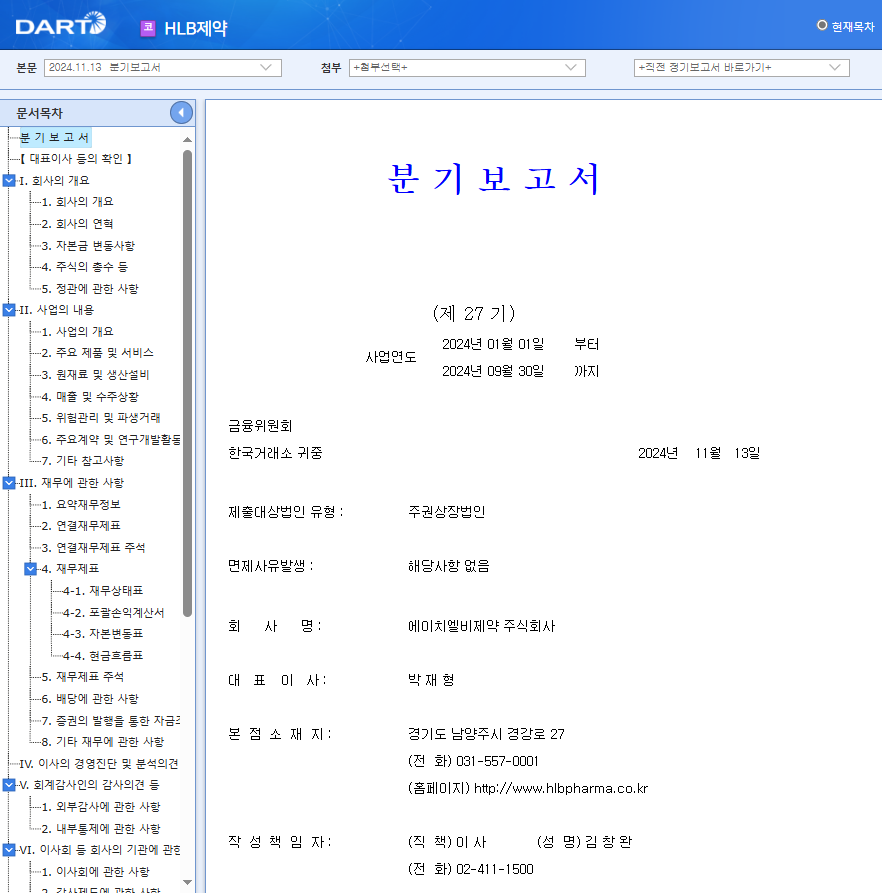Image resolution: width=882 pixels, height=893 pixels.
Task: Collapse the 4. 재무제표 subtree
Action: (29, 568)
